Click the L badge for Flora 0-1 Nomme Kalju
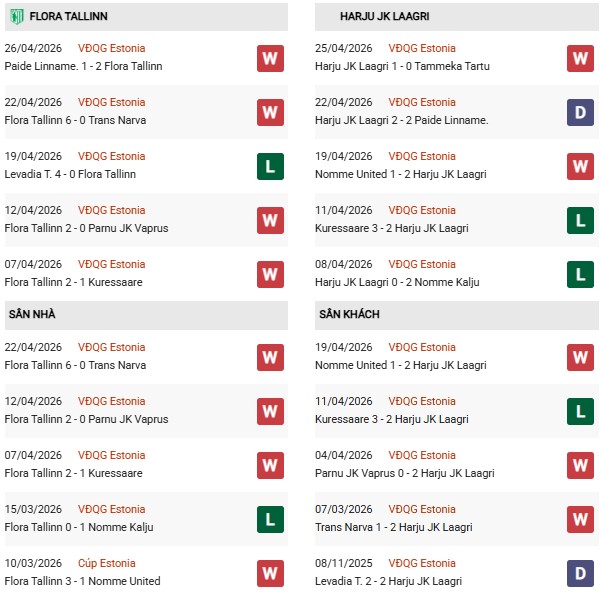This screenshot has height=595, width=600. [x=269, y=519]
